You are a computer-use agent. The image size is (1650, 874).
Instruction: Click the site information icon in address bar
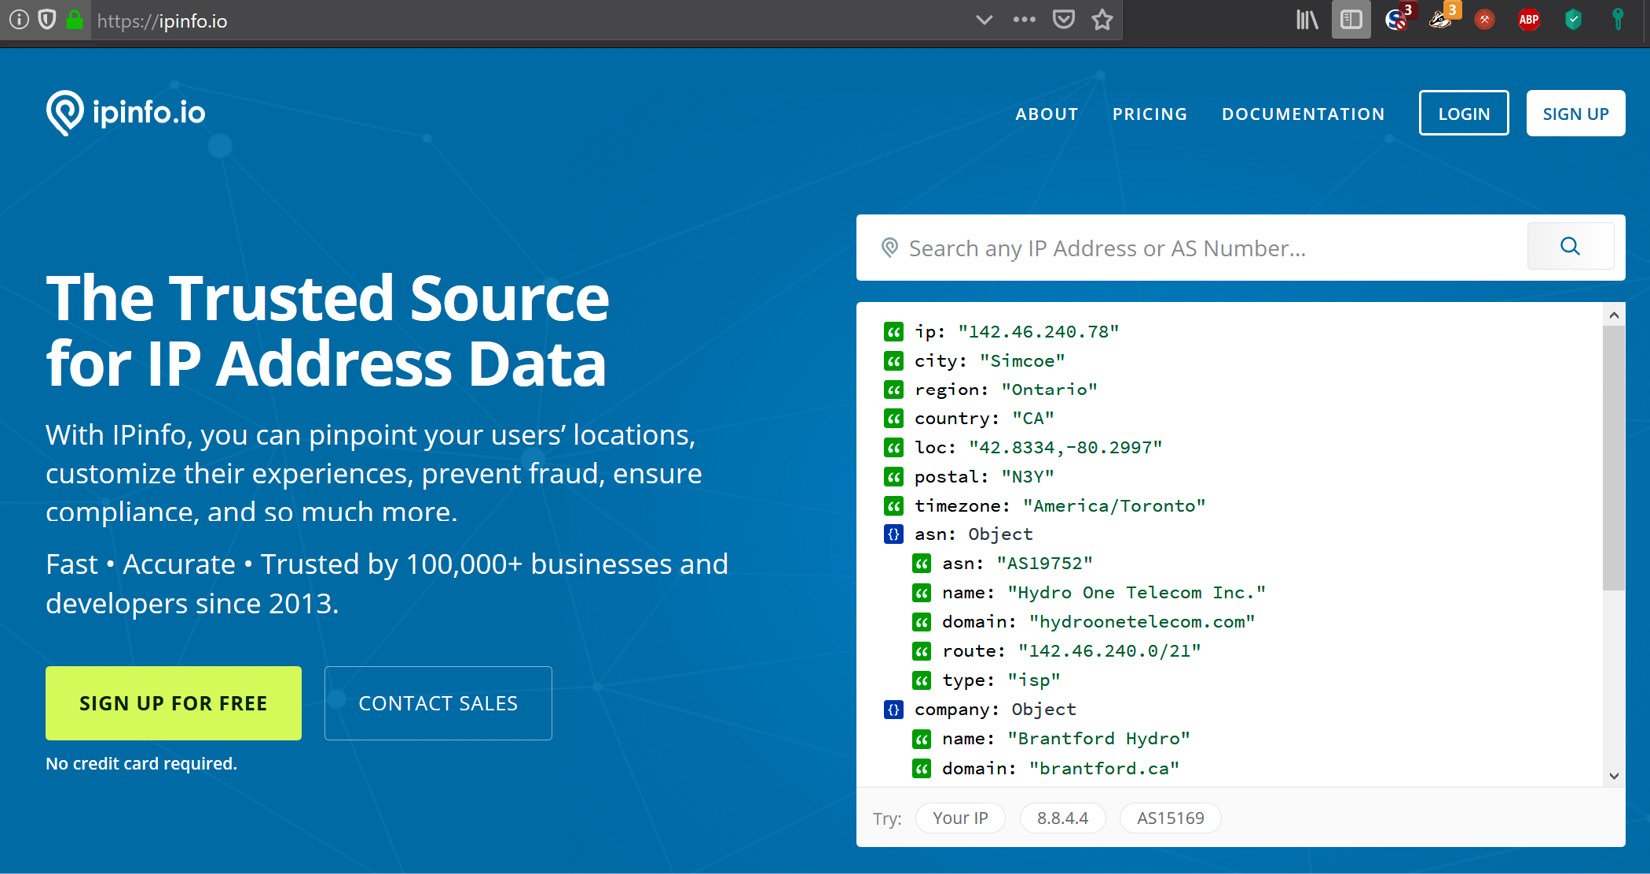[19, 20]
